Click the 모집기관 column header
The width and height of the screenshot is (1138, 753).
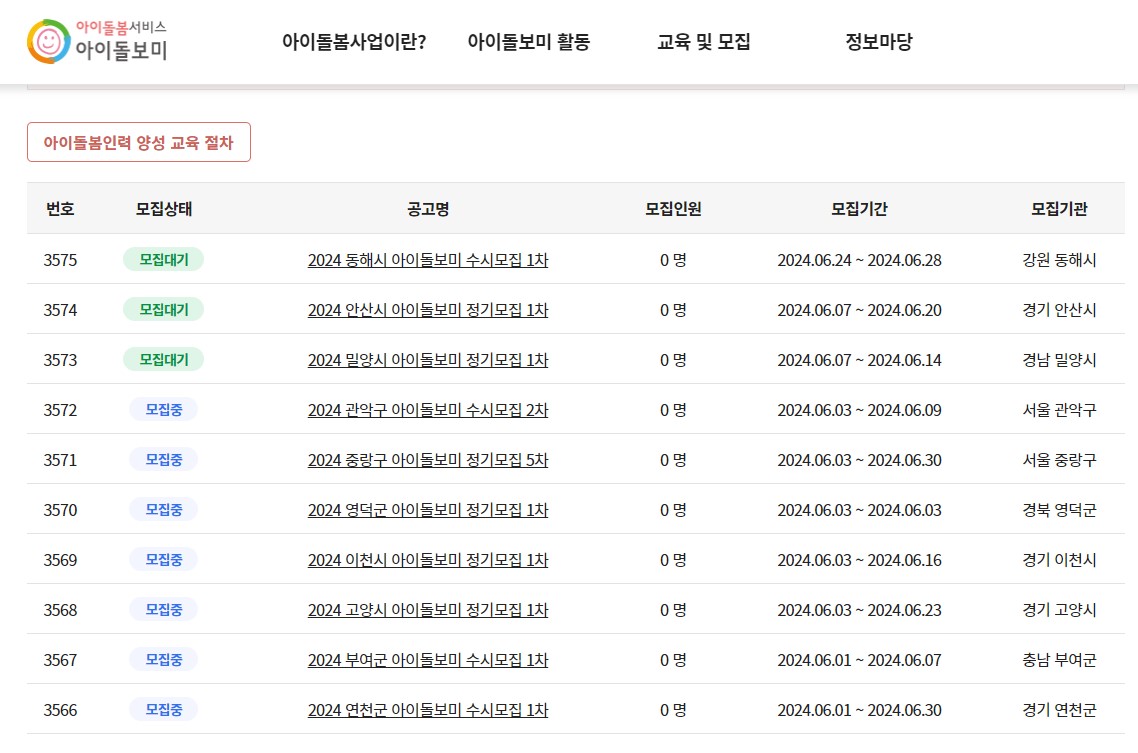[1060, 209]
